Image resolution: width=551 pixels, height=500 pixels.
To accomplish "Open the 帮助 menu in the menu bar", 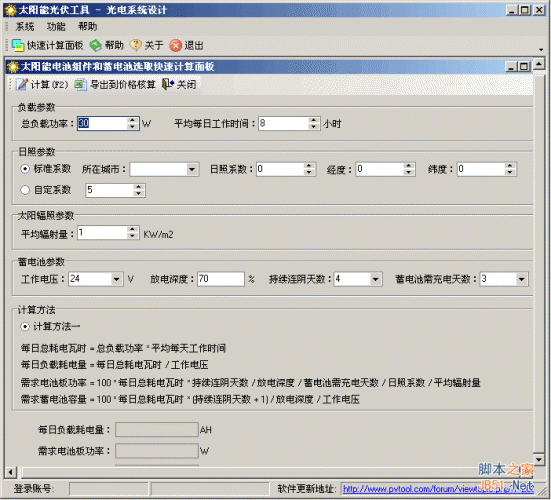I will 87,26.
